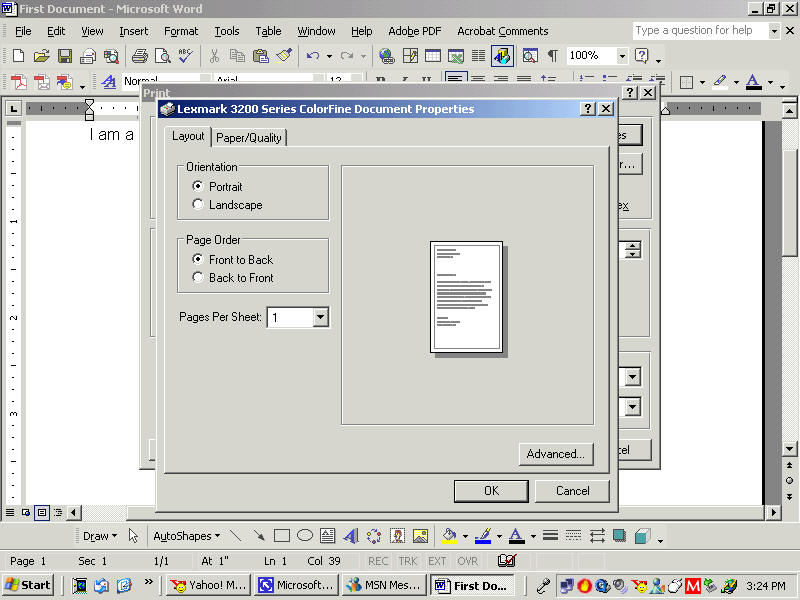Screen dimensions: 800x600
Task: Click the Paste clipboard icon
Action: 261,56
